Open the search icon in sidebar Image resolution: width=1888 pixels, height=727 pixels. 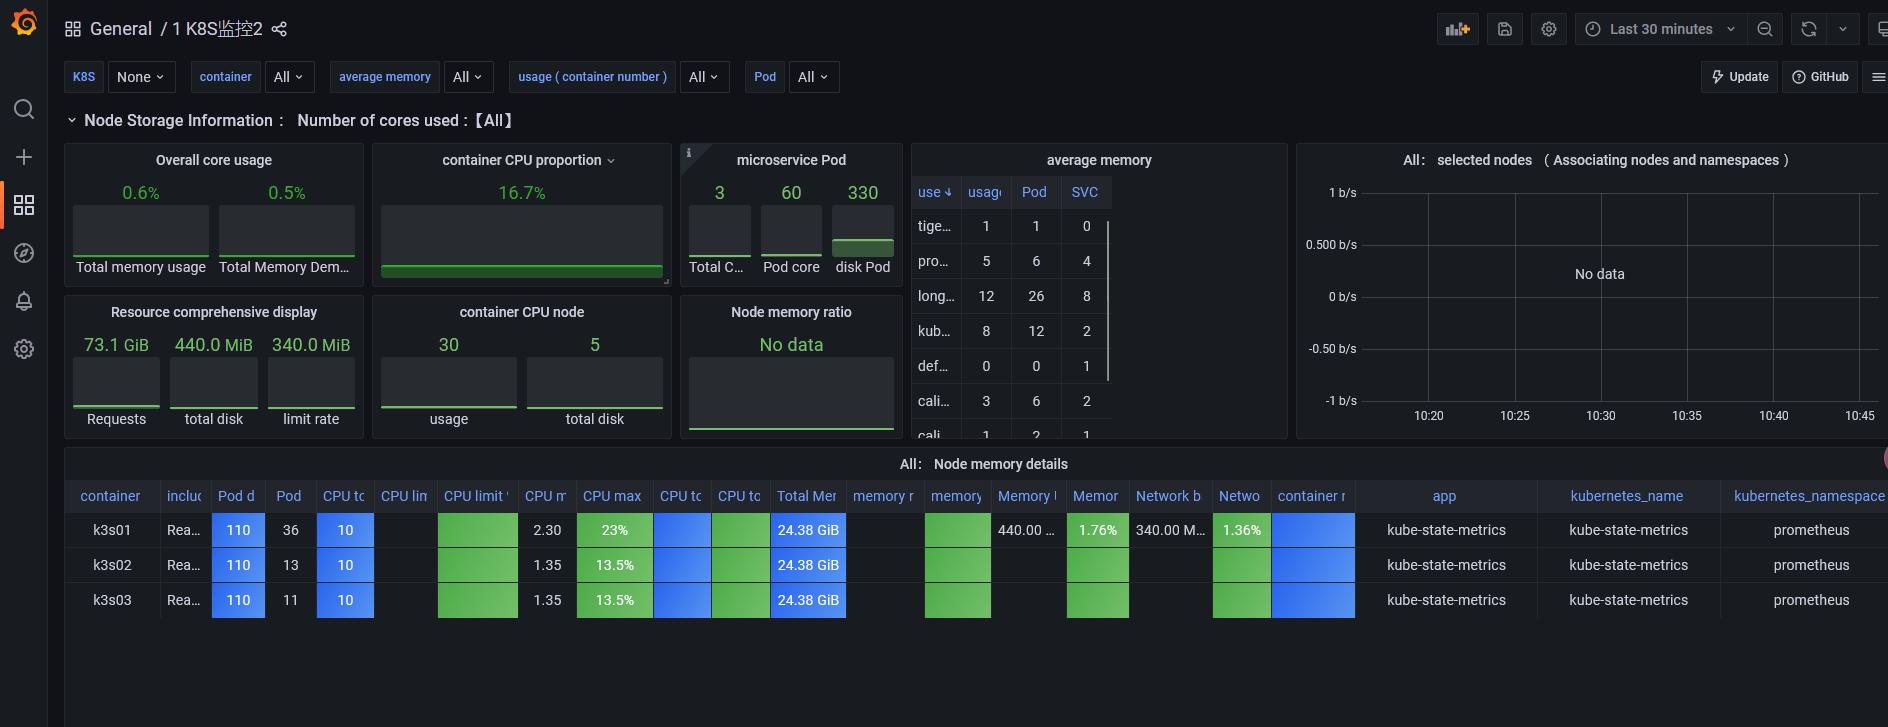pyautogui.click(x=24, y=109)
